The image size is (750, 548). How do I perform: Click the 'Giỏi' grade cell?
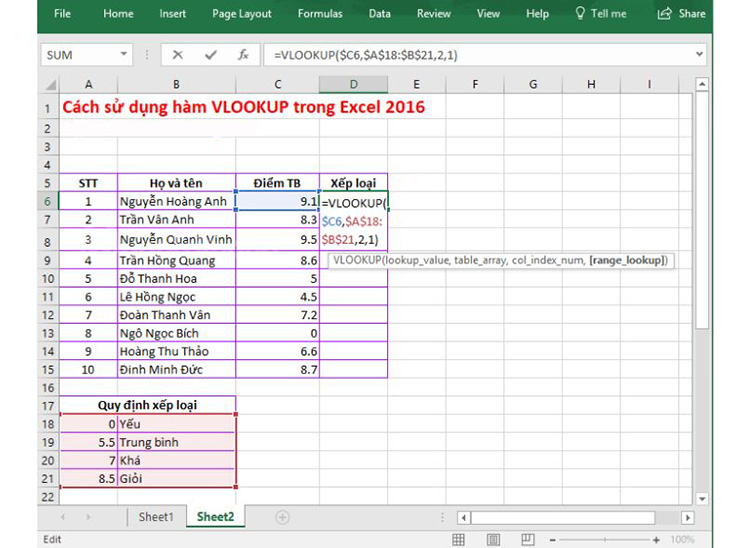[x=176, y=479]
